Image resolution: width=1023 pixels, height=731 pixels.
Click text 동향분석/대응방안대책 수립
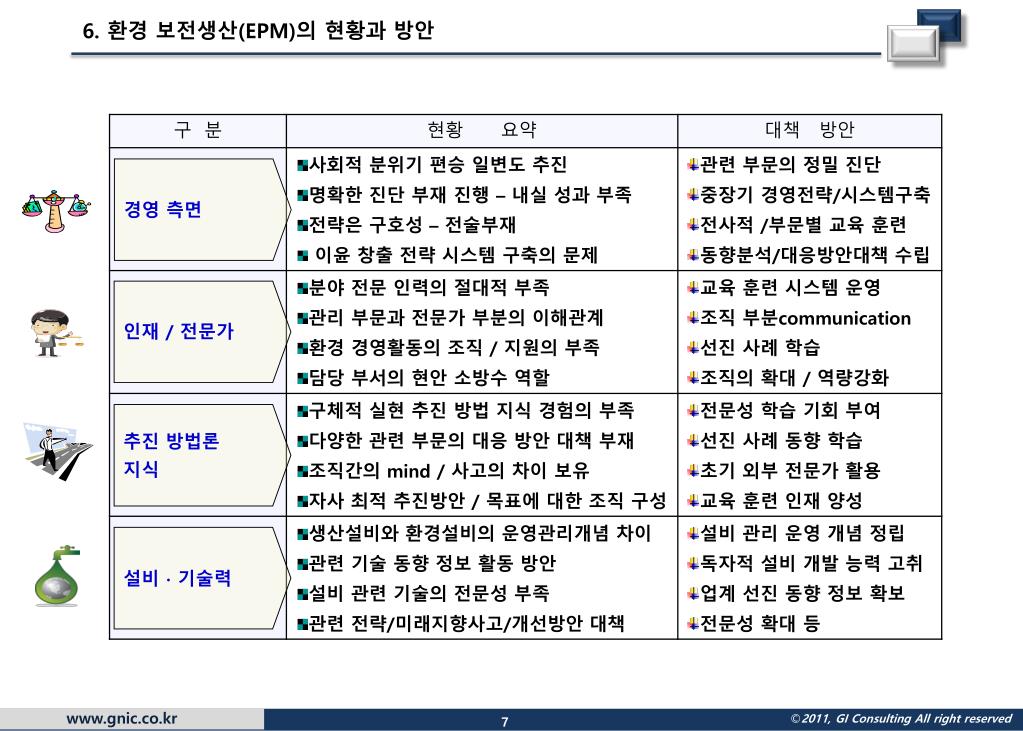pyautogui.click(x=815, y=255)
